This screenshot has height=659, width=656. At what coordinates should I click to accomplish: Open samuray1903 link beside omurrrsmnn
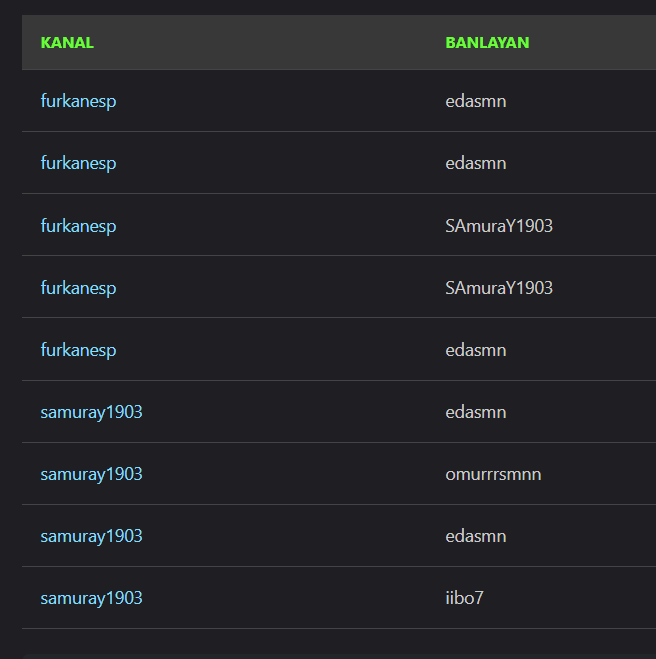pyautogui.click(x=91, y=474)
